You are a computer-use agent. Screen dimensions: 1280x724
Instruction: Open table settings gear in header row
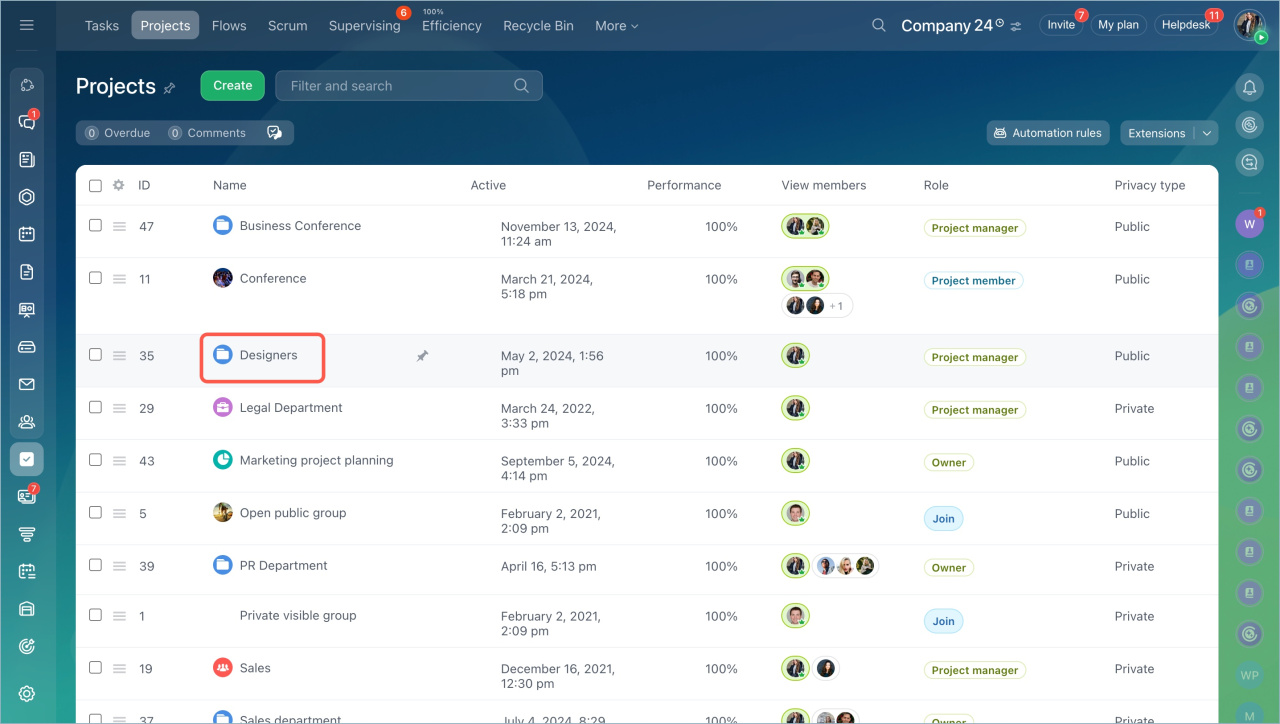(118, 185)
